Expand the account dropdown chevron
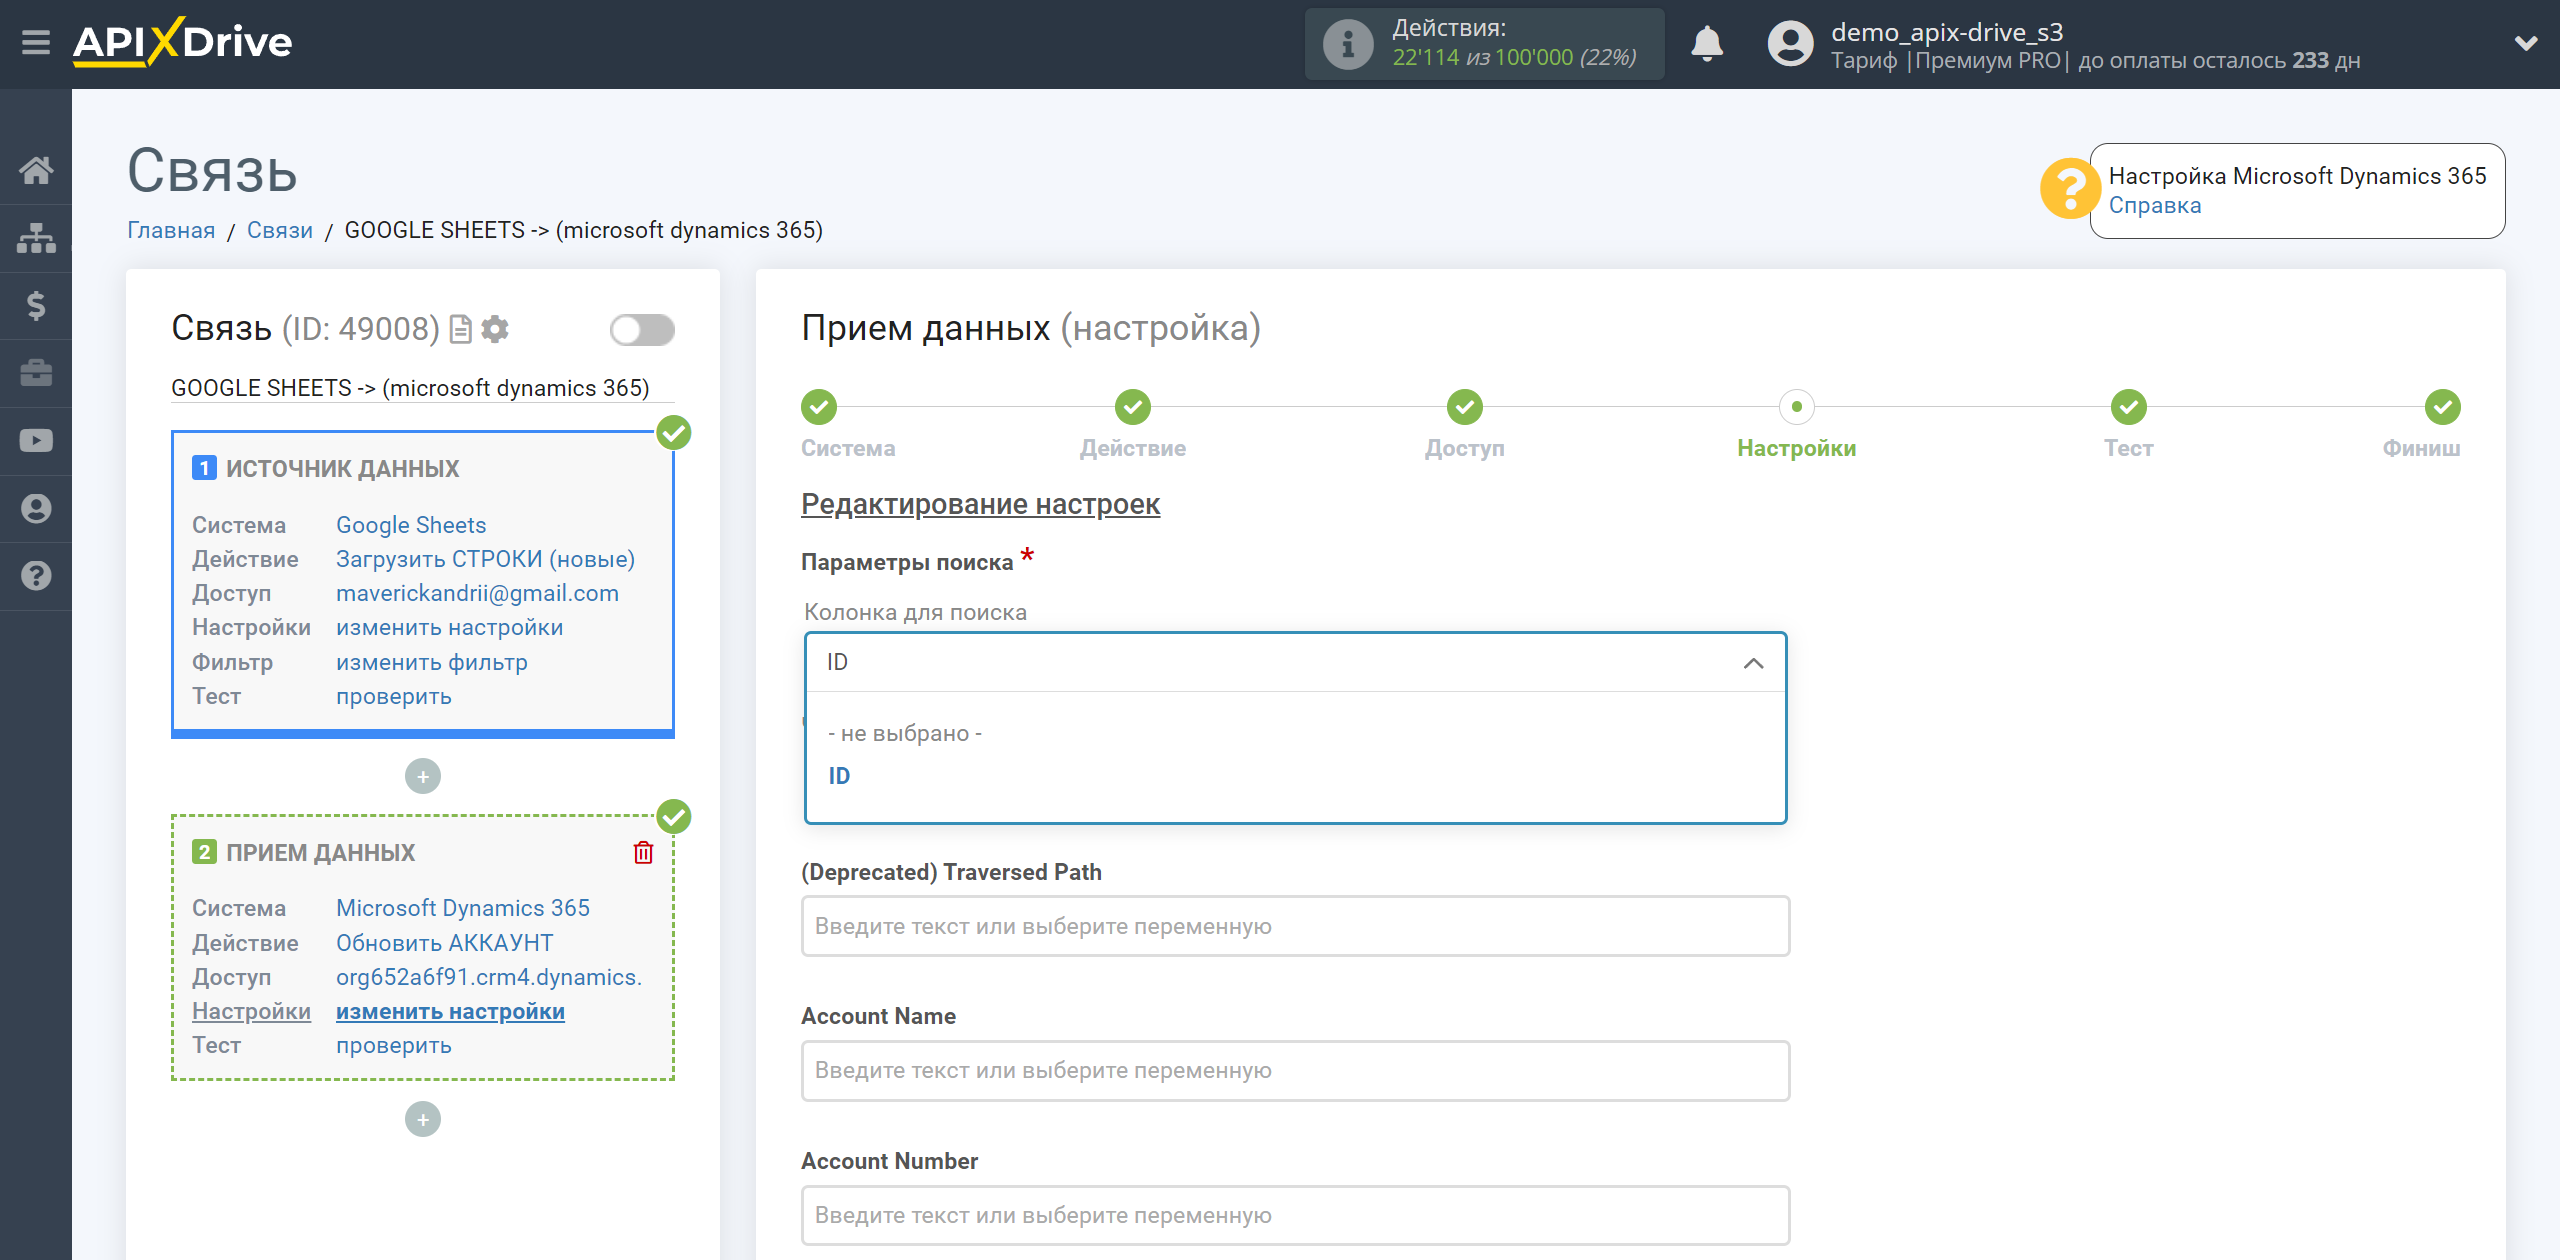This screenshot has height=1260, width=2560. [2526, 44]
